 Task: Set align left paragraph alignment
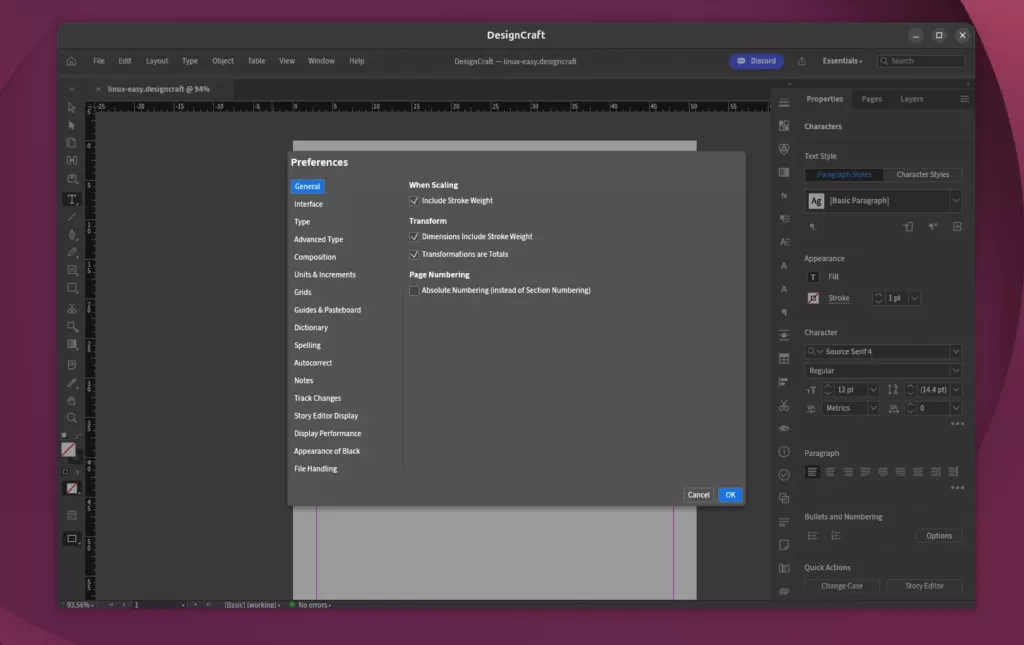812,472
